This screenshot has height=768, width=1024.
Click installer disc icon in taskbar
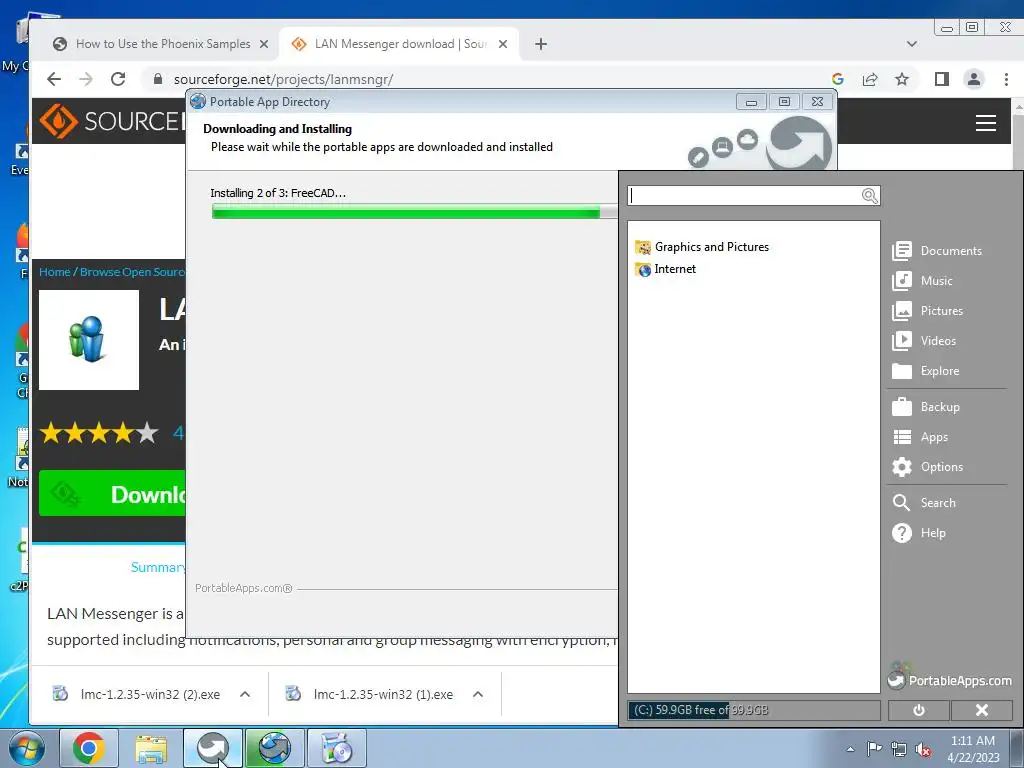(337, 748)
